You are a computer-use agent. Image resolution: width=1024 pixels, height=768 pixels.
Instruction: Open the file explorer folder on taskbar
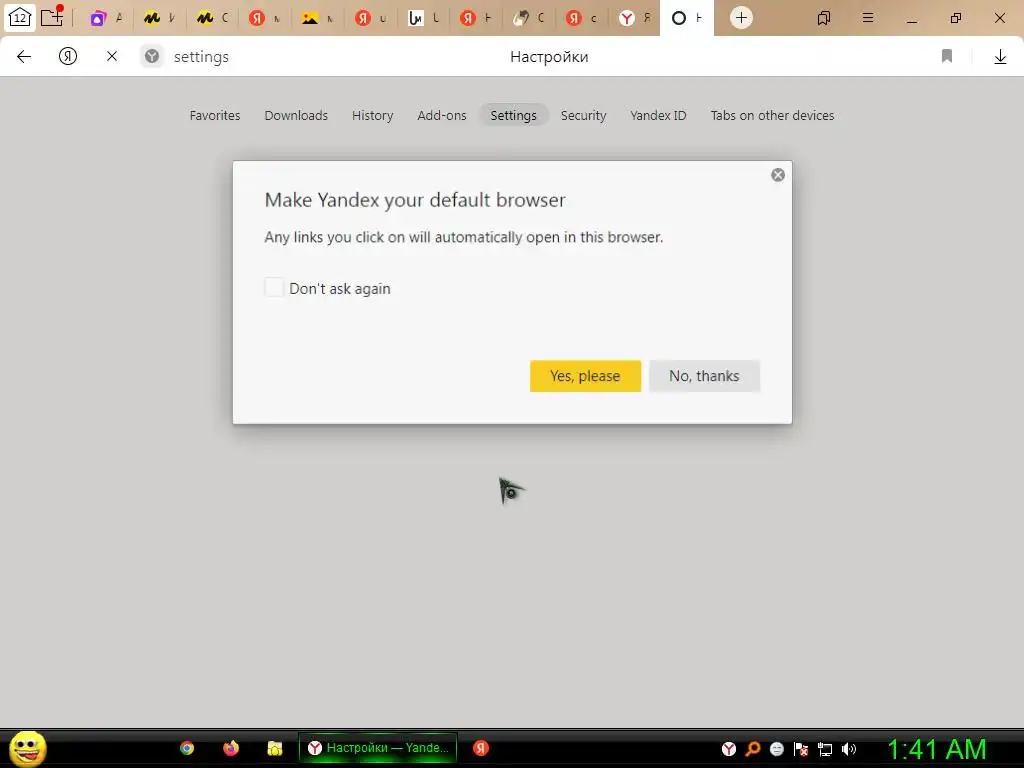[x=274, y=748]
